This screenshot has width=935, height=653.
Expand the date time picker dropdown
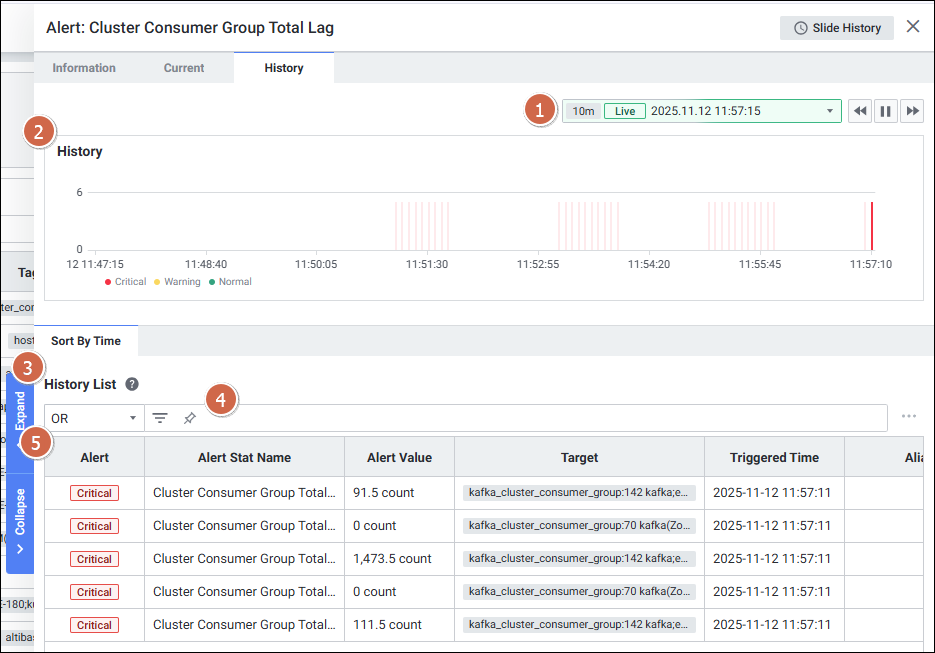click(829, 111)
